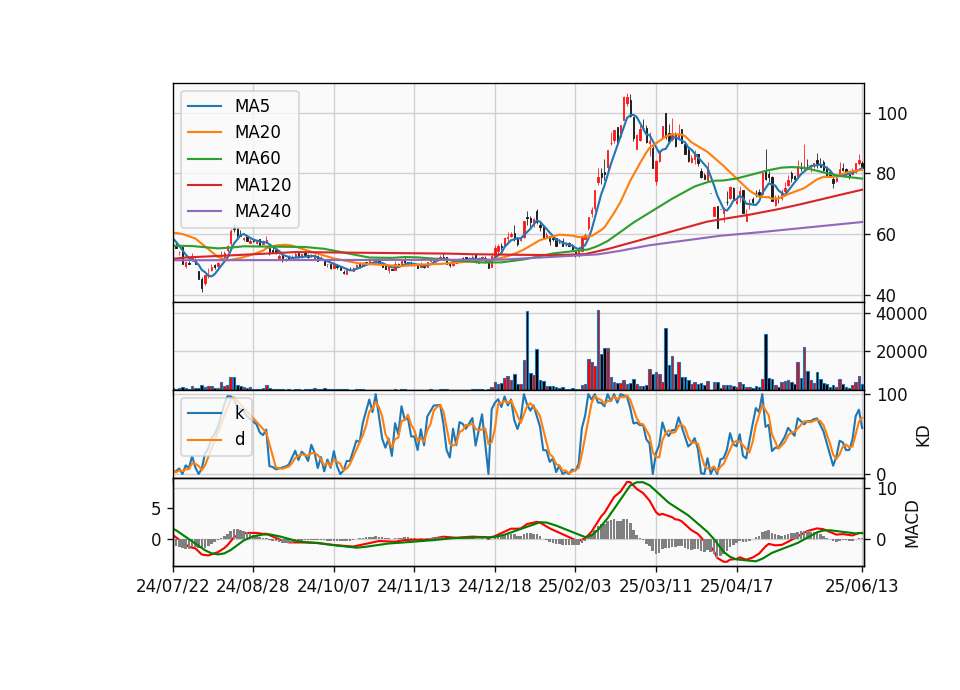Click the 24/10/07 date tick label
The height and width of the screenshot is (690, 960).
tap(334, 587)
